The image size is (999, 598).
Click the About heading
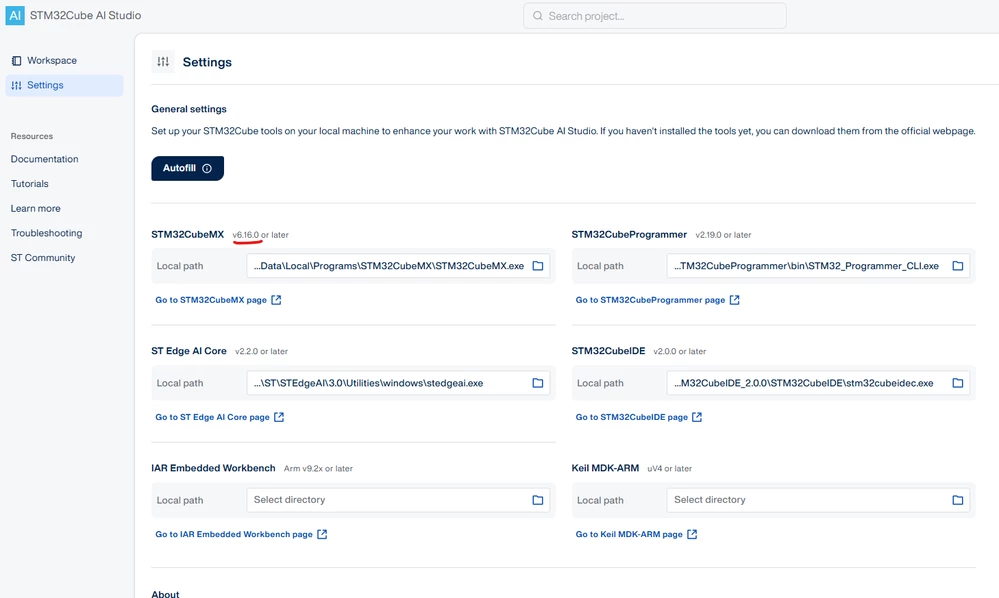pyautogui.click(x=165, y=594)
